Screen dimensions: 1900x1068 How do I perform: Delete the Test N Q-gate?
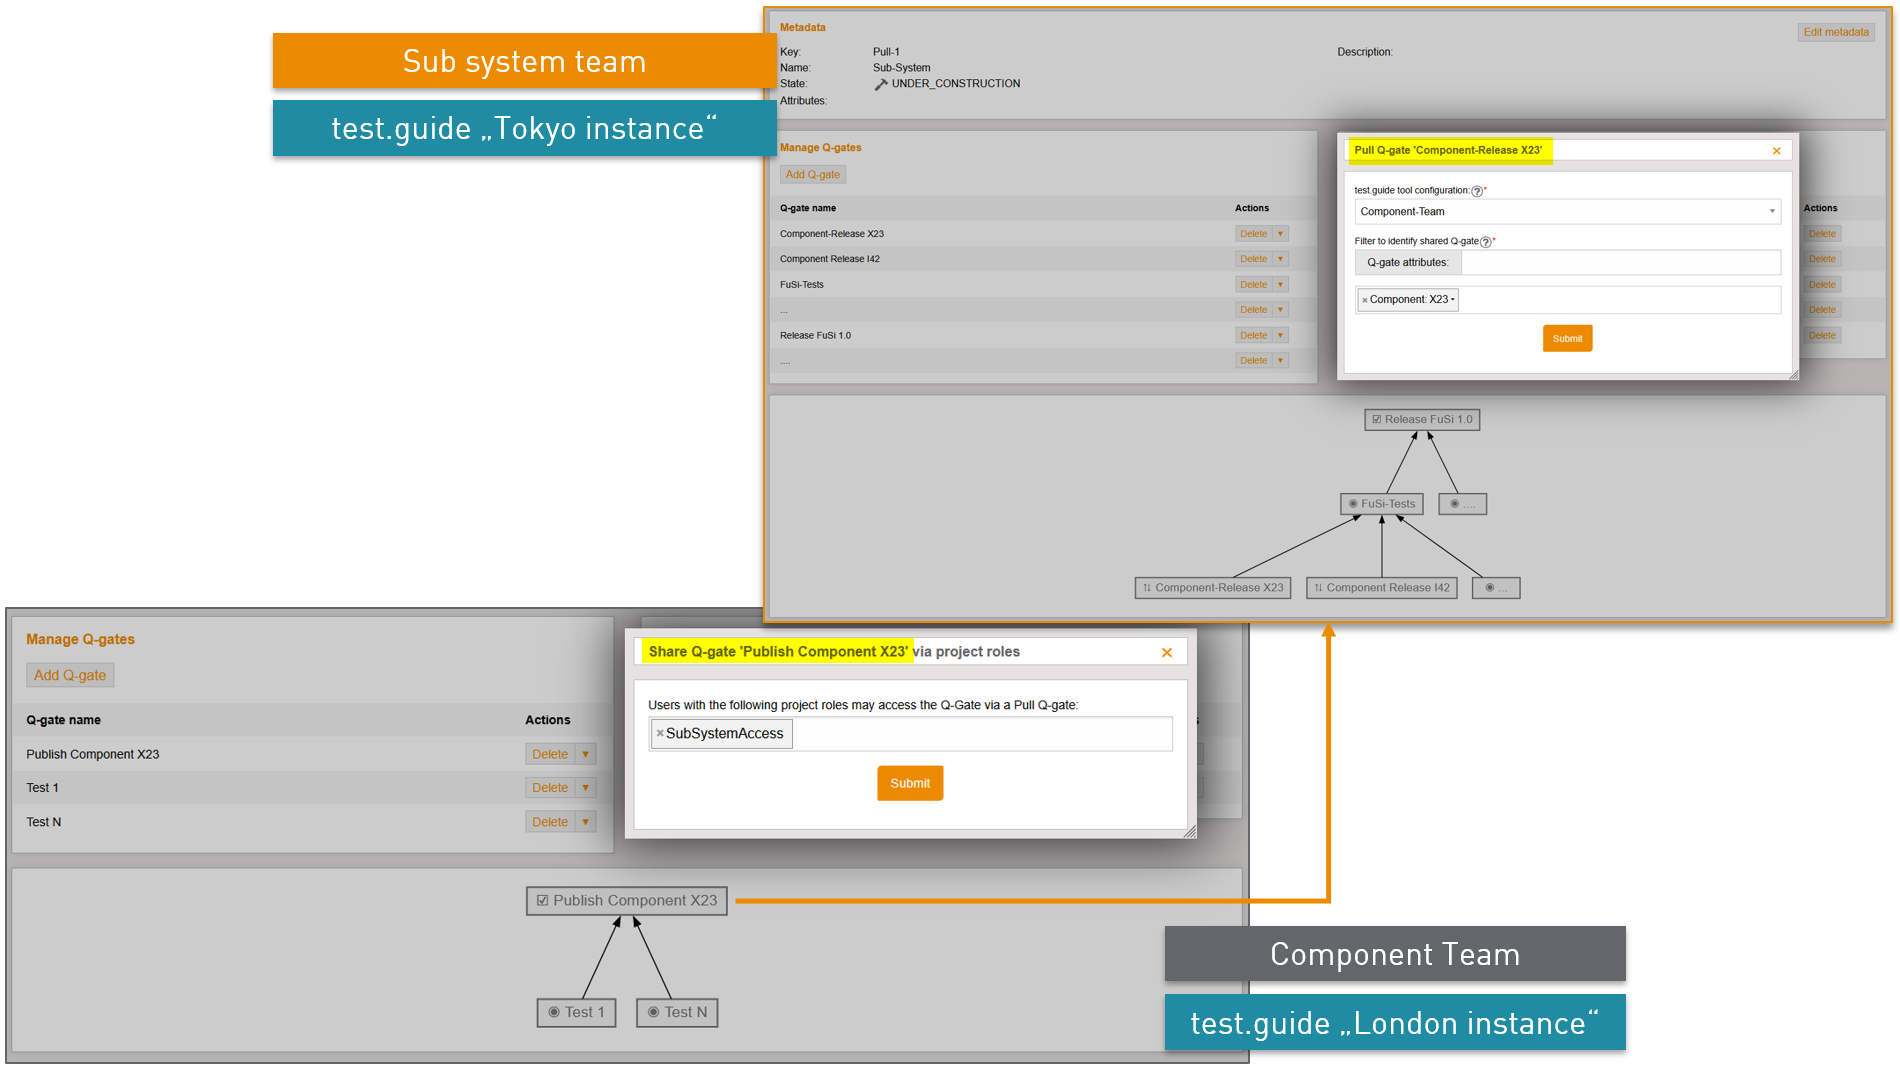549,822
